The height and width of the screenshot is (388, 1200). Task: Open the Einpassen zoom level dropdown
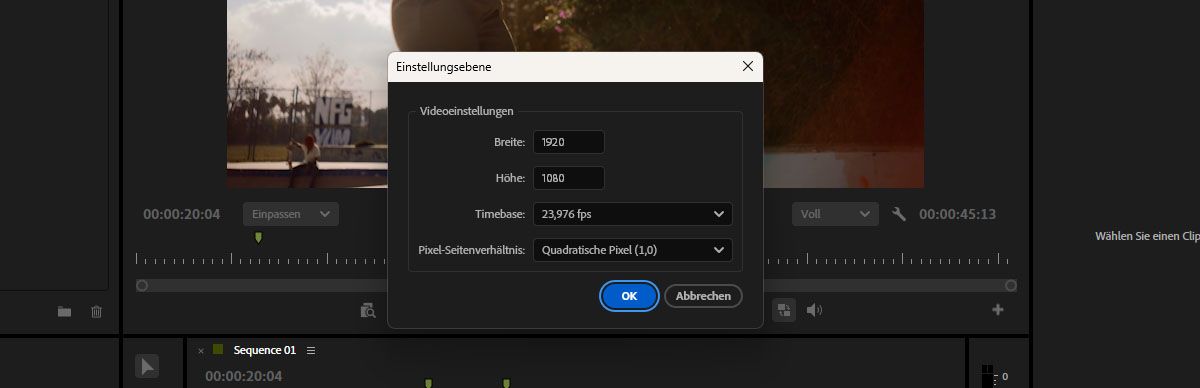[290, 214]
